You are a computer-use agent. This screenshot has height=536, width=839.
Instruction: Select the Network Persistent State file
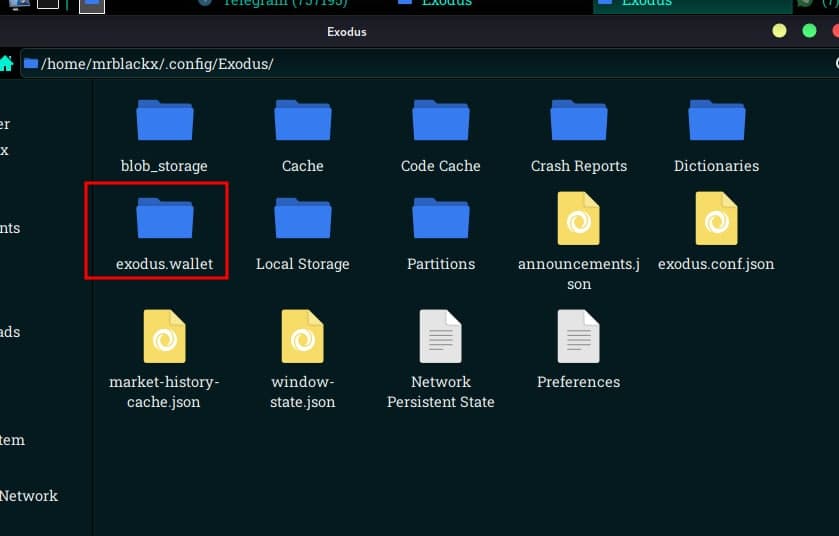pyautogui.click(x=440, y=337)
